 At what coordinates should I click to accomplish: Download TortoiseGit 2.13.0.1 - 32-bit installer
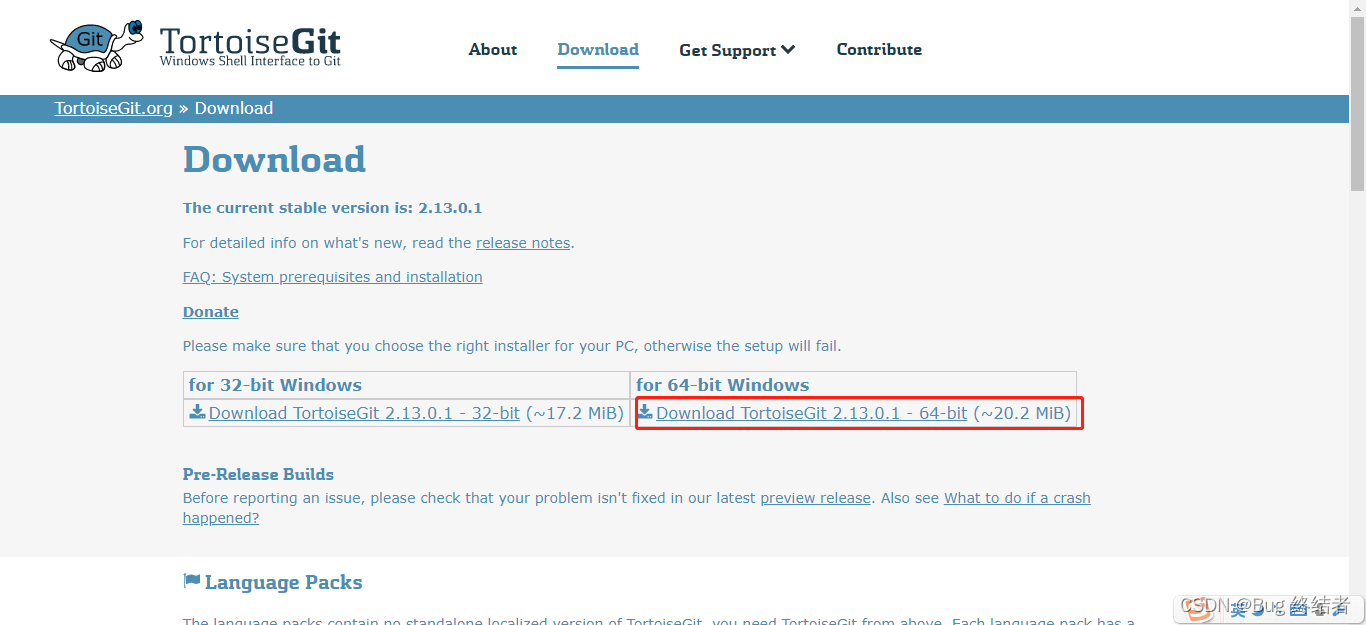[x=364, y=413]
